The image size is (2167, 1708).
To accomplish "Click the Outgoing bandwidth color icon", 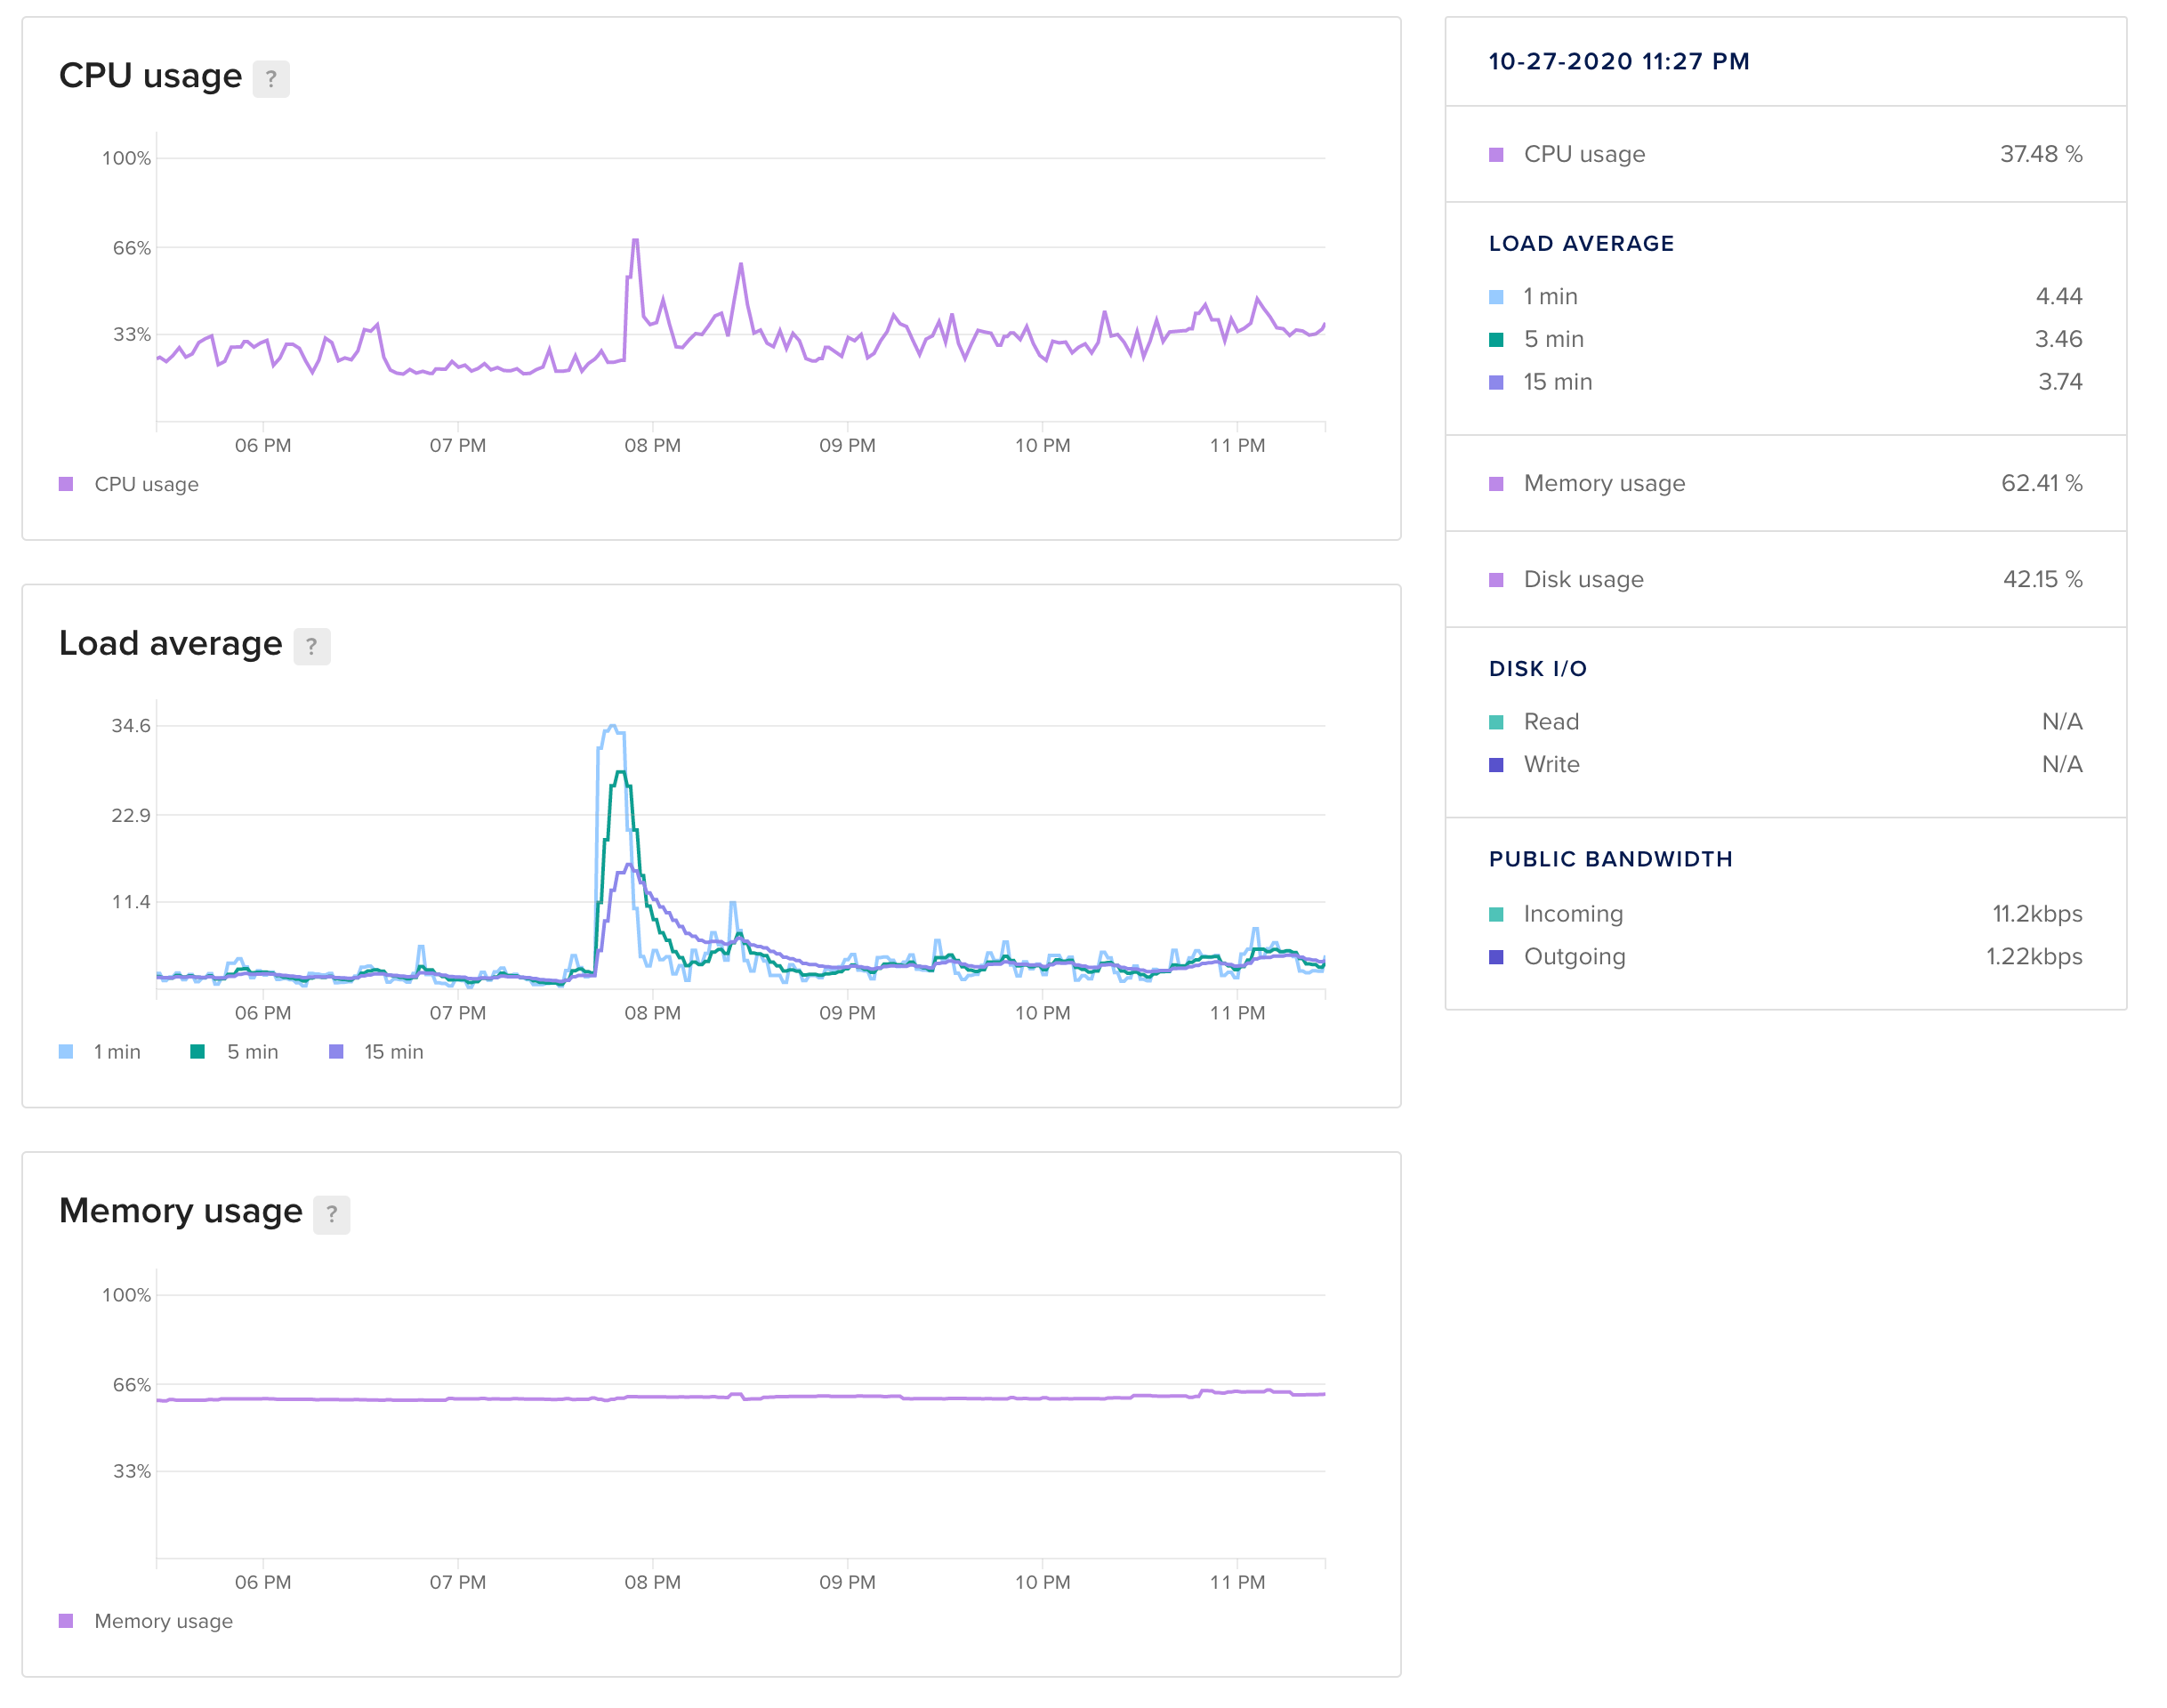I will point(1497,956).
